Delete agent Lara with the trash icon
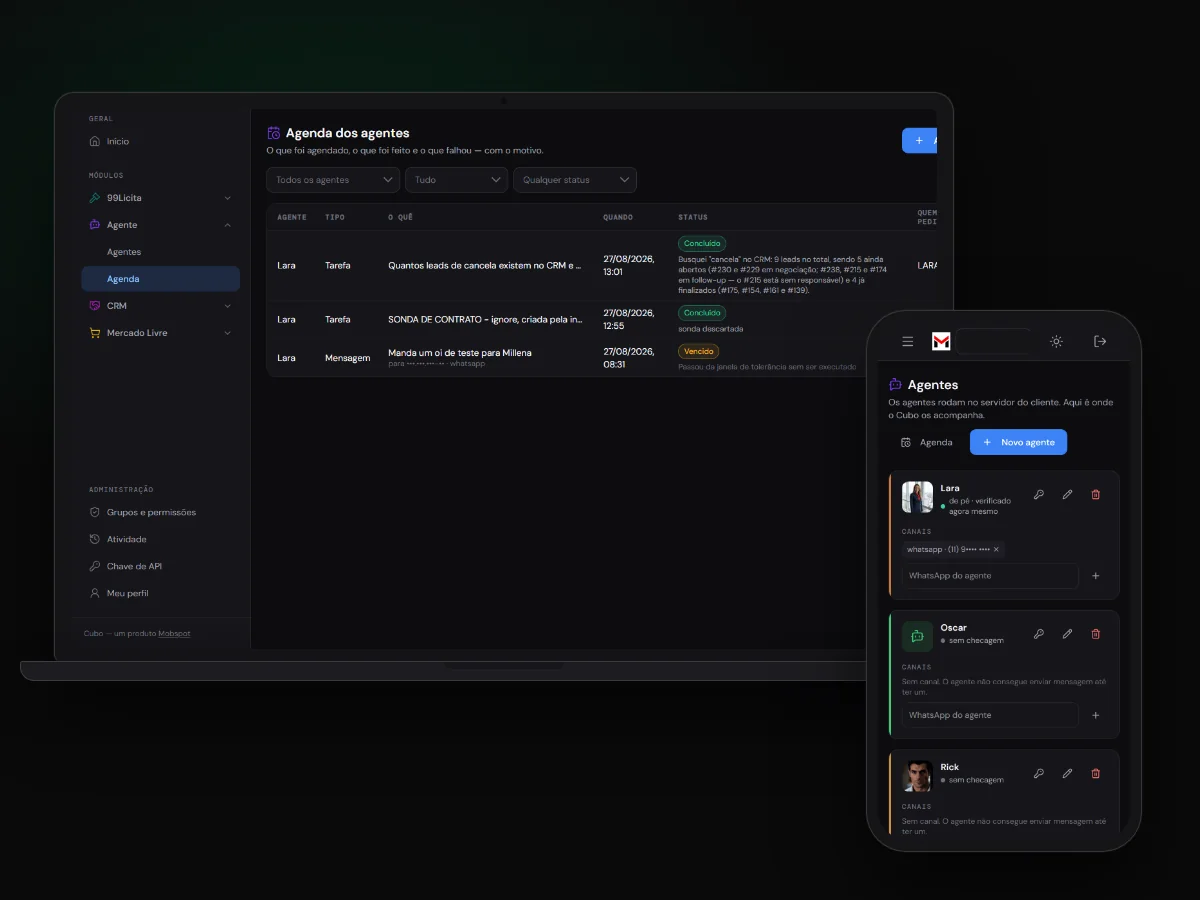1200x900 pixels. click(x=1095, y=495)
